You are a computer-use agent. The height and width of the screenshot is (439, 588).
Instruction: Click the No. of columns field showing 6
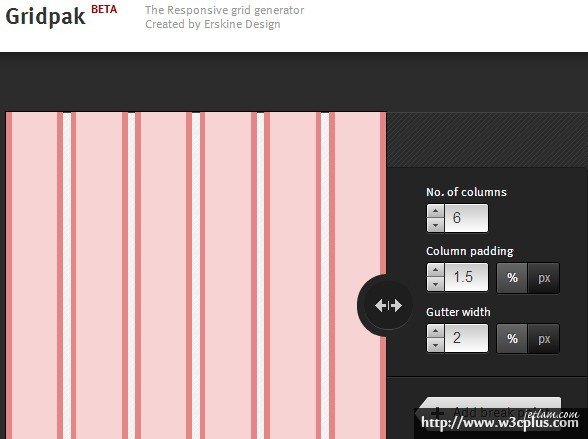[466, 218]
